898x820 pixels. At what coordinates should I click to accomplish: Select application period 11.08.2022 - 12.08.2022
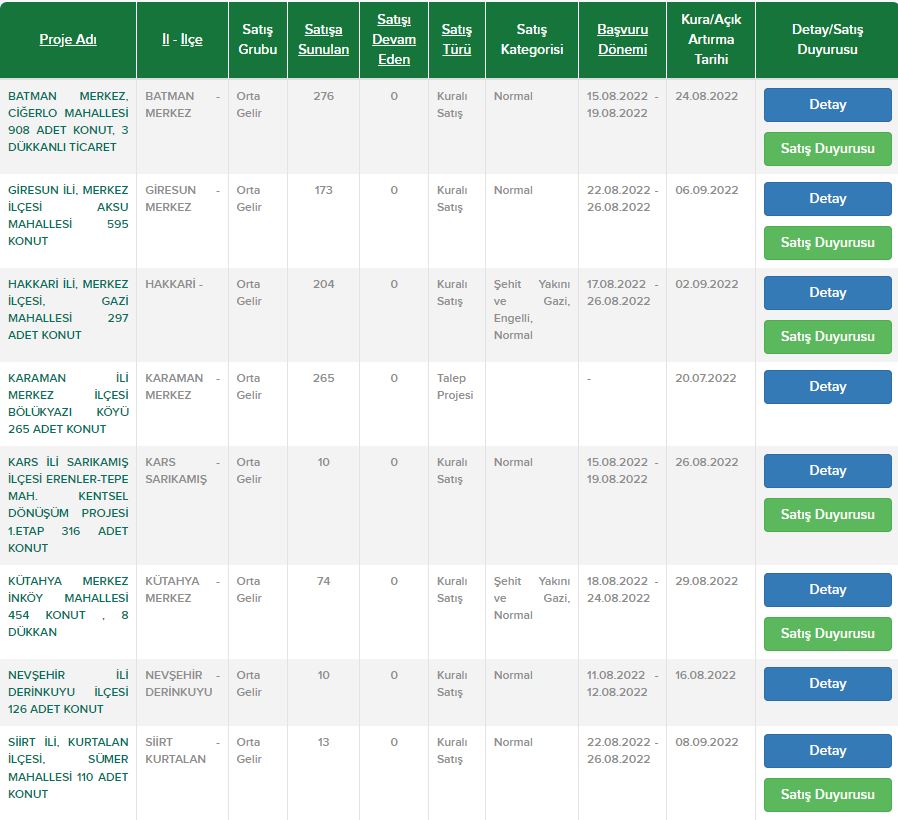pyautogui.click(x=622, y=683)
